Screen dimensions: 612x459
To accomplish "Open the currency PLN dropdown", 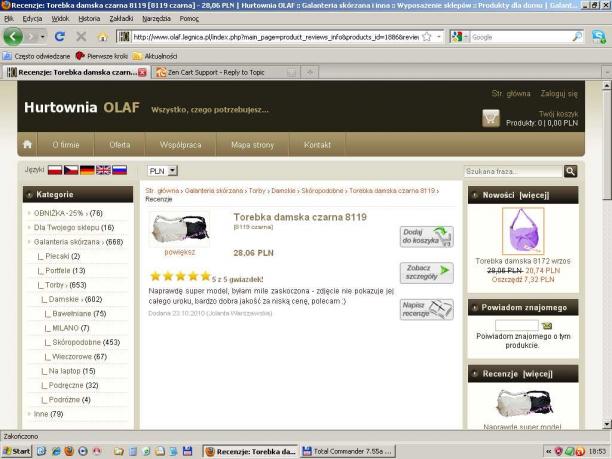I will click(x=163, y=171).
